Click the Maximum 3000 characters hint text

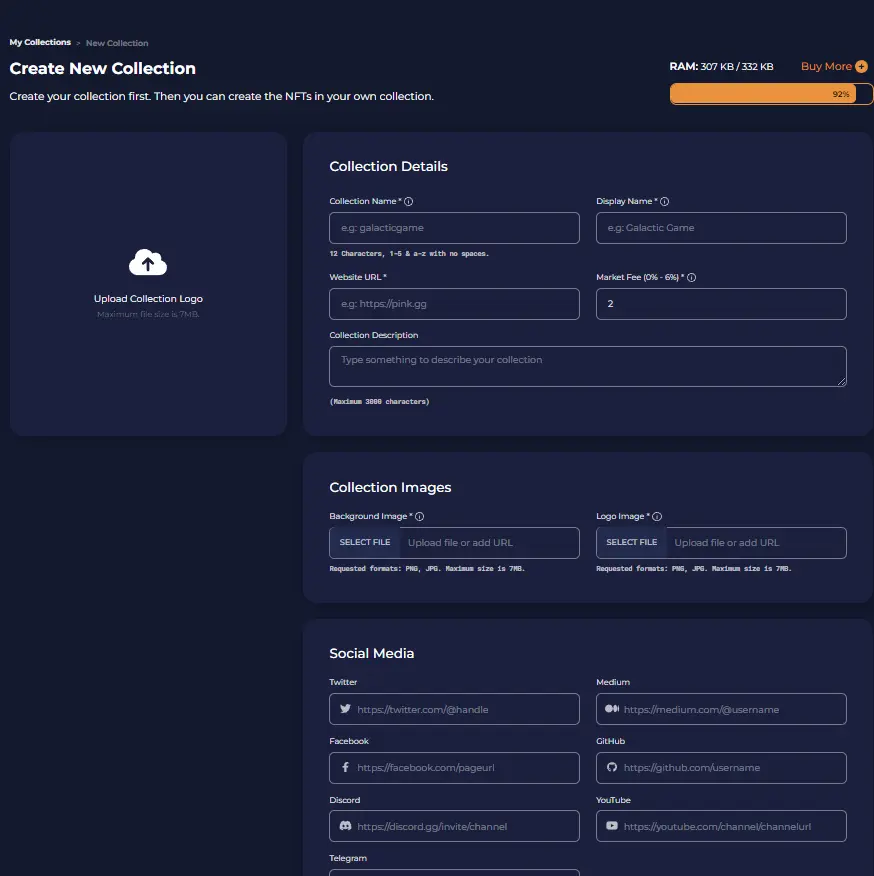[379, 402]
